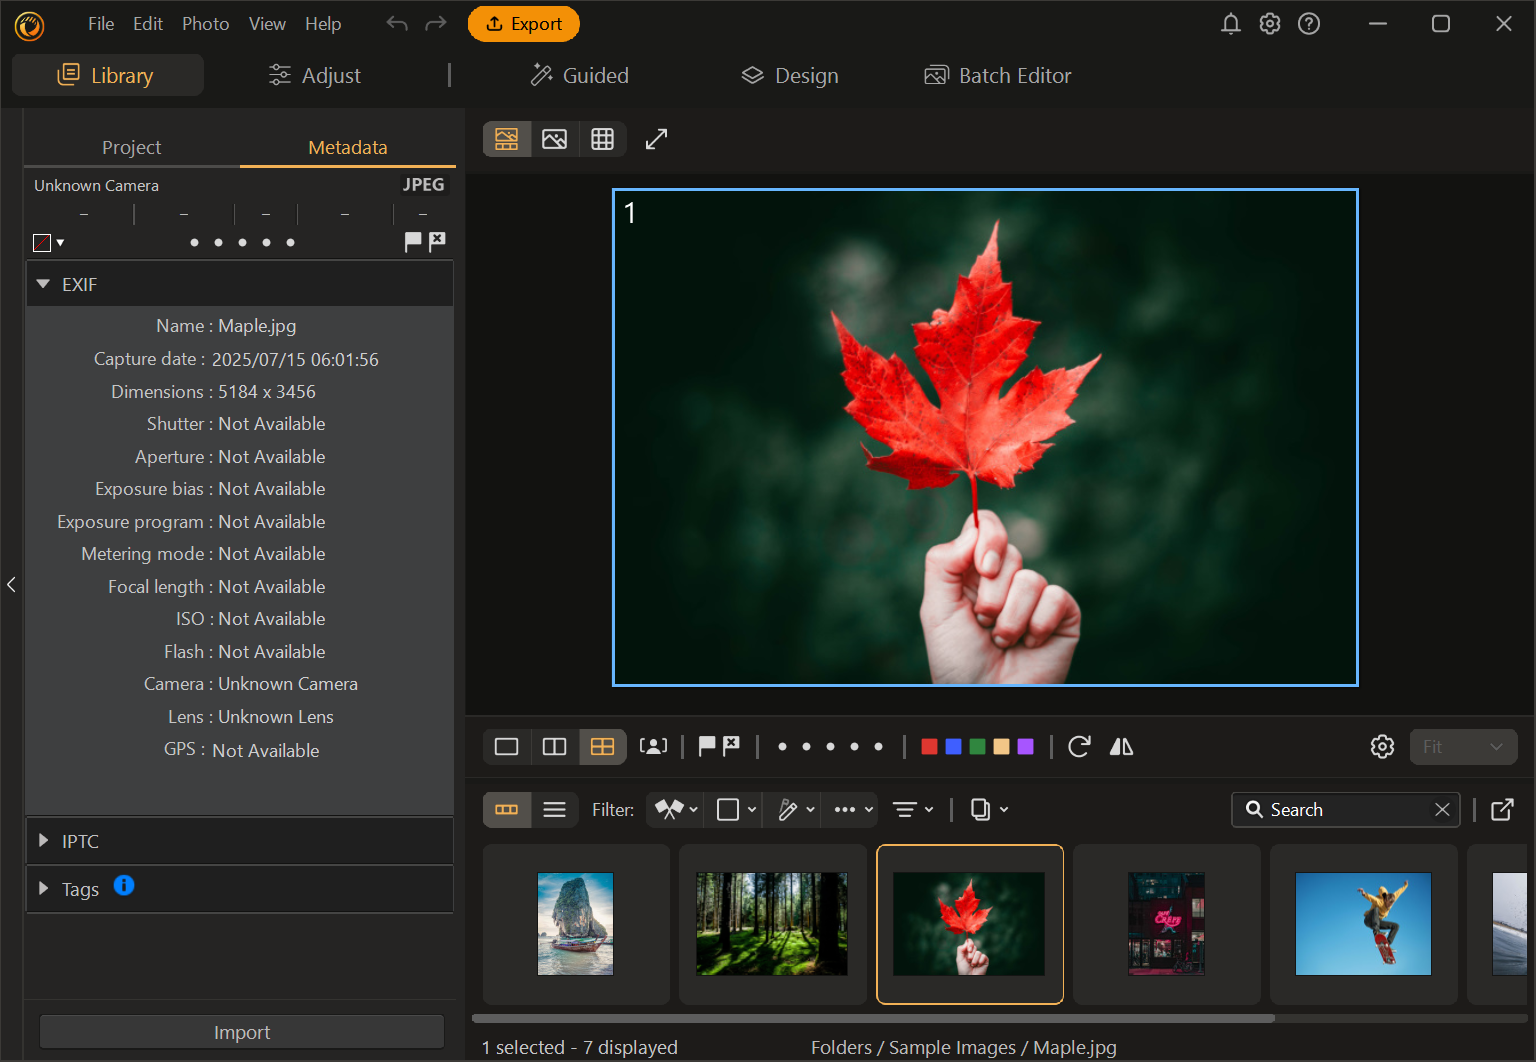This screenshot has height=1062, width=1536.
Task: Rotate the photo clockwise
Action: click(x=1079, y=747)
